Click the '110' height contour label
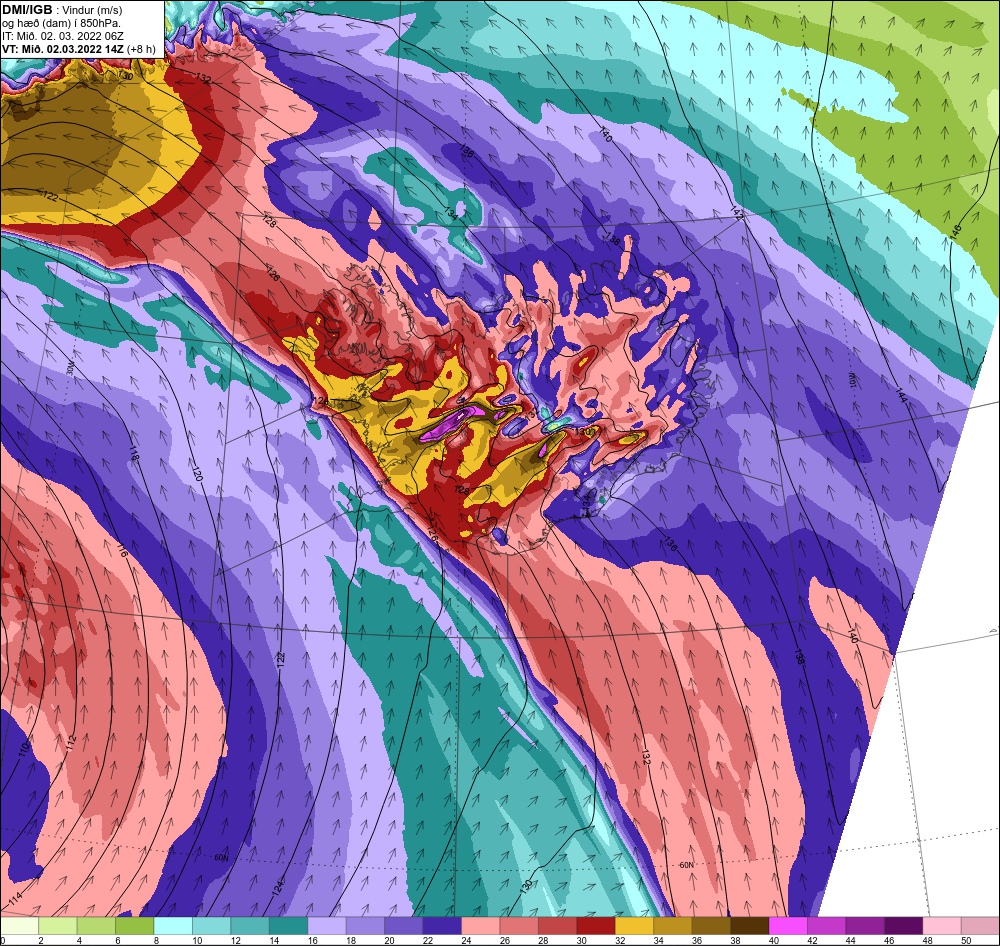Viewport: 1000px width, 946px height. point(24,750)
